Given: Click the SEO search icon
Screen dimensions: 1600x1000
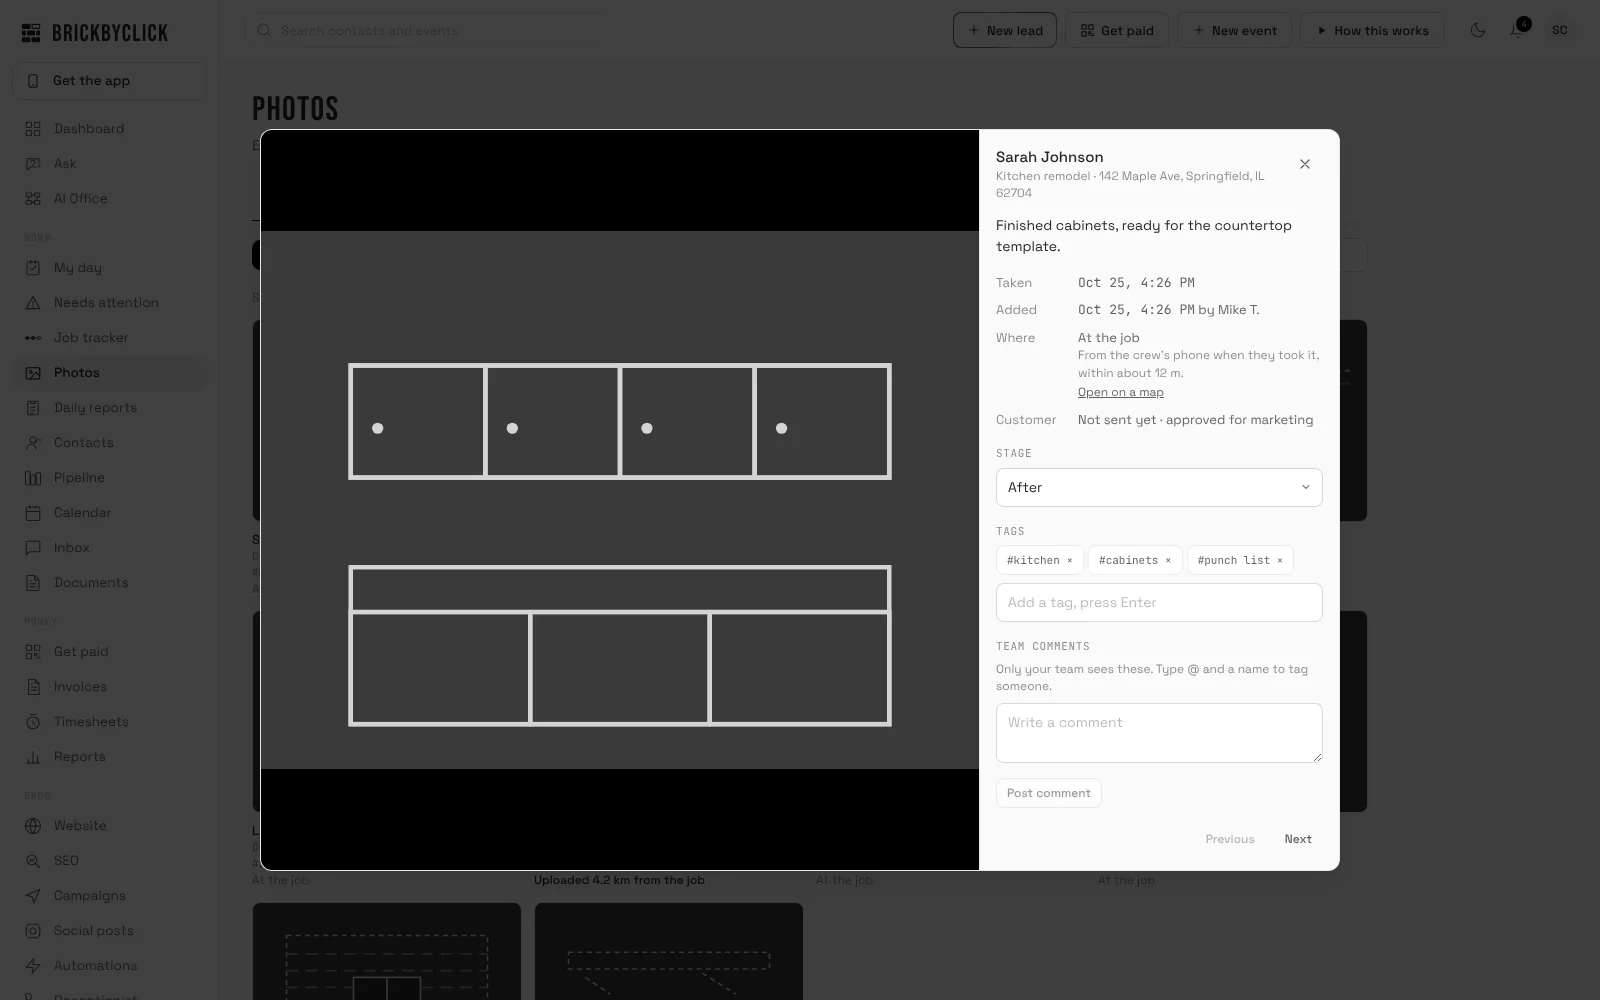Looking at the screenshot, I should pos(33,861).
